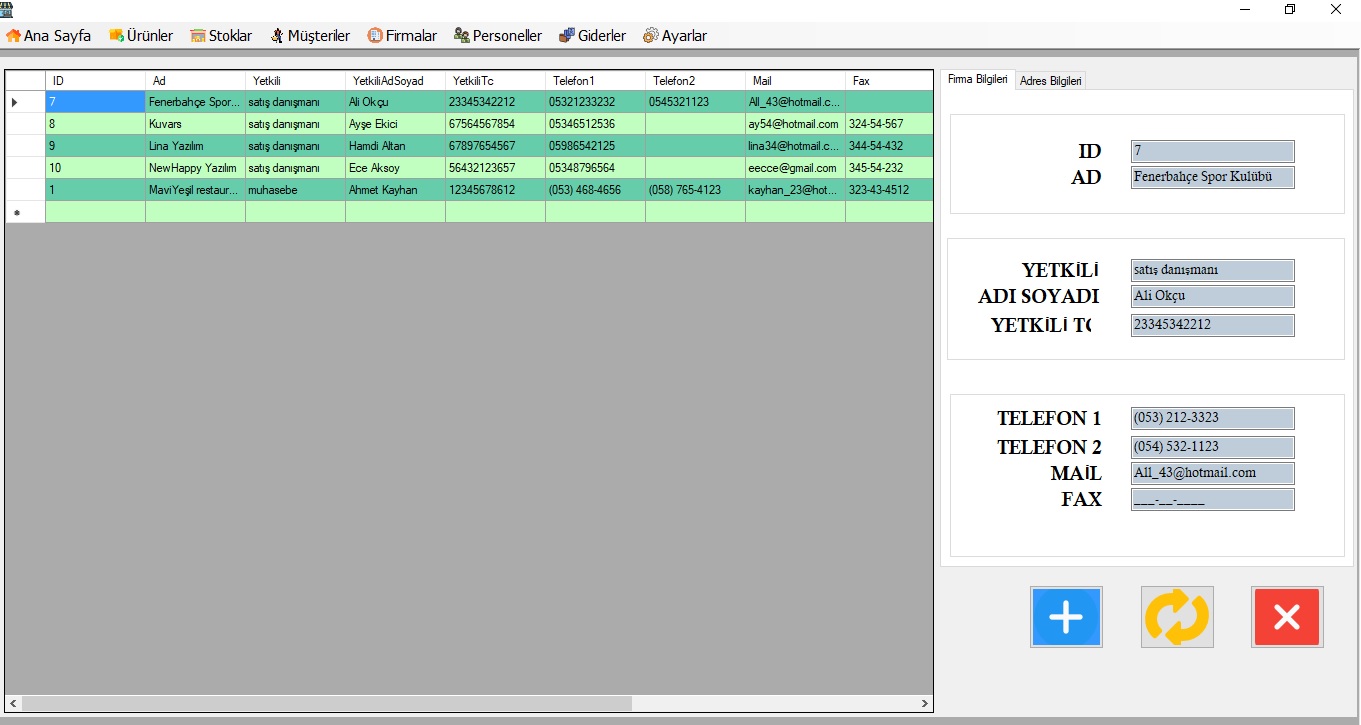Sort by the ID column header
The height and width of the screenshot is (725, 1361).
pyautogui.click(x=95, y=80)
